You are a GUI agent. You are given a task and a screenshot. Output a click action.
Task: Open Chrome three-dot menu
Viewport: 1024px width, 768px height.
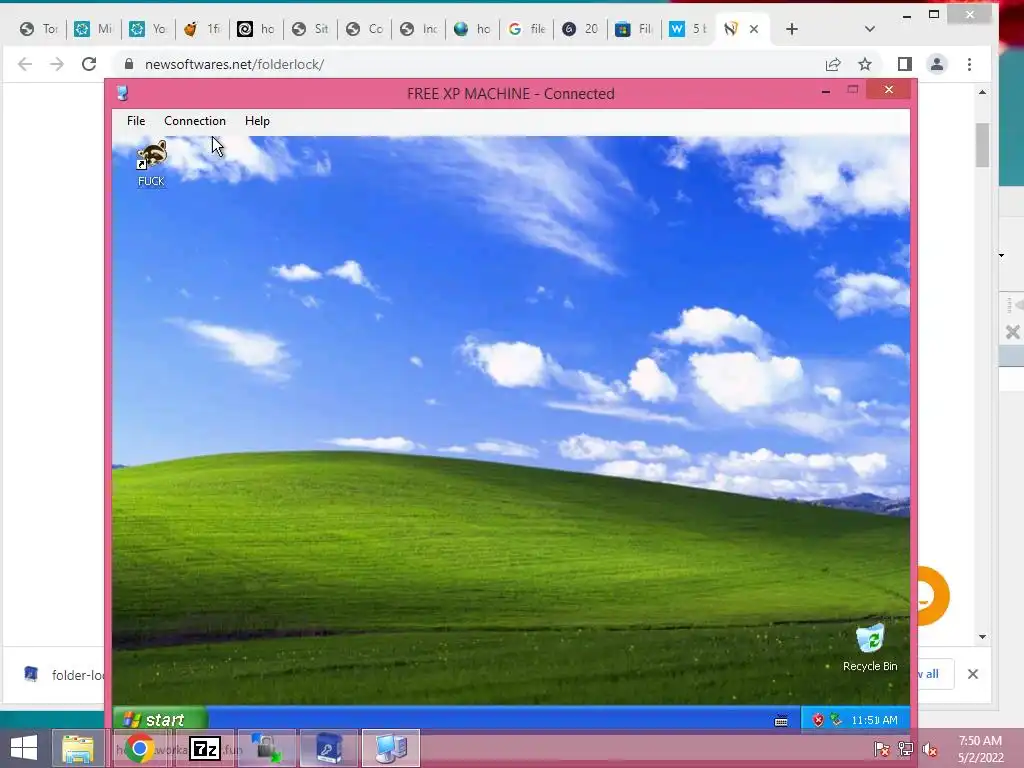[969, 64]
